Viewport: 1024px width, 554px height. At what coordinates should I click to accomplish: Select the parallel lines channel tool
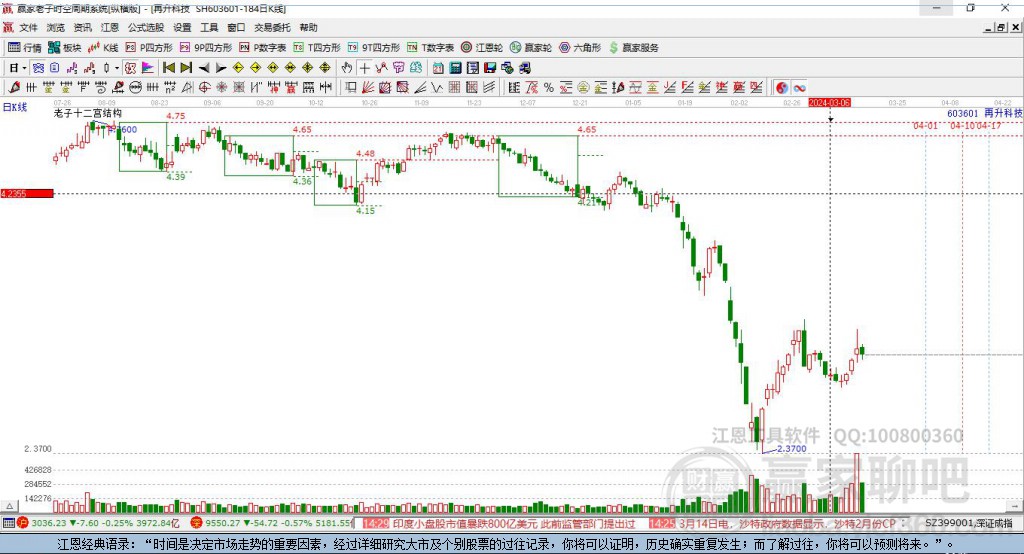tap(489, 88)
